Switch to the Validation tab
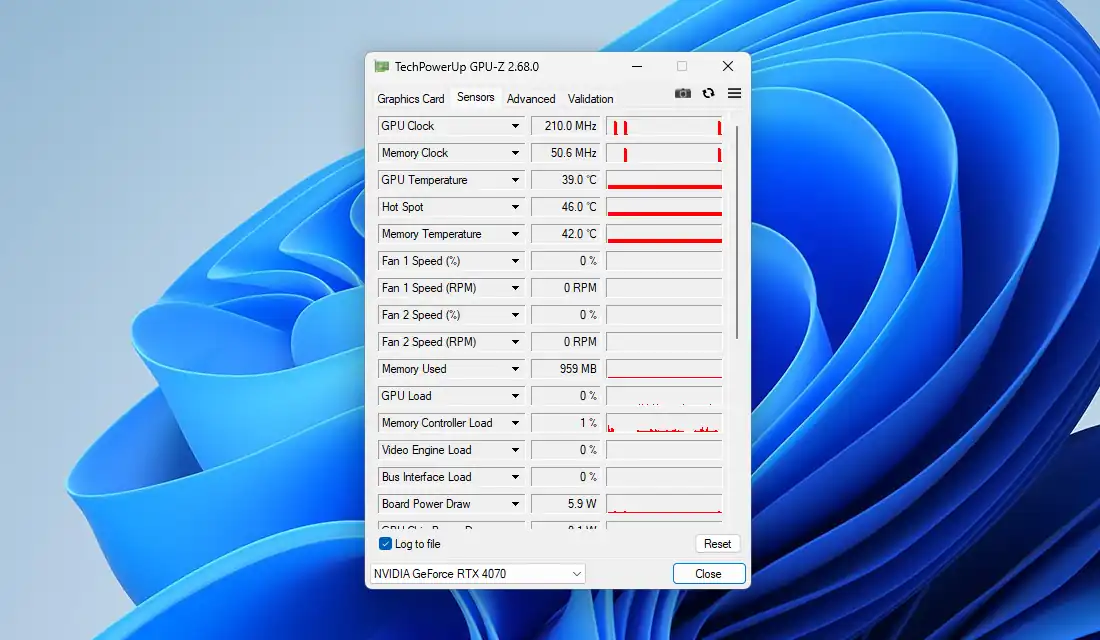The height and width of the screenshot is (640, 1100). coord(590,98)
